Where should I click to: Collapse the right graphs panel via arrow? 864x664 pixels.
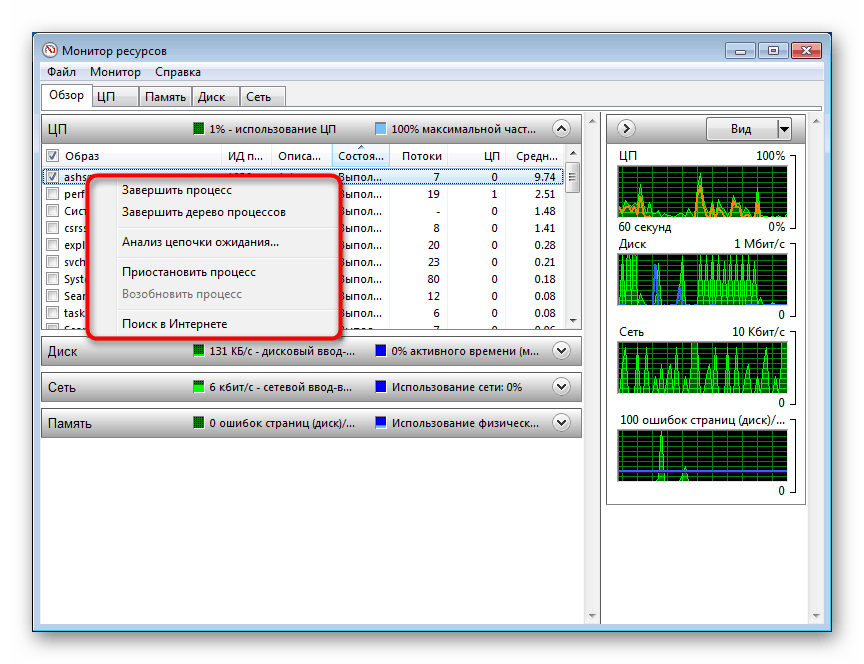point(625,128)
